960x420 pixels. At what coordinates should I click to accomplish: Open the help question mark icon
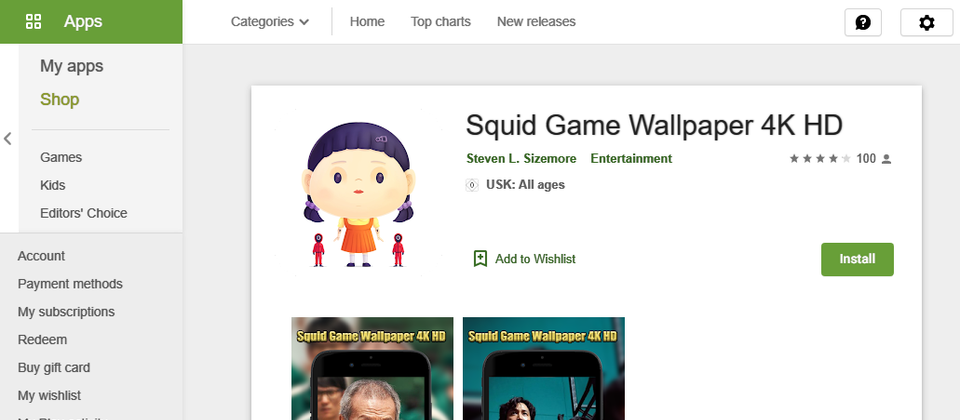pos(863,23)
